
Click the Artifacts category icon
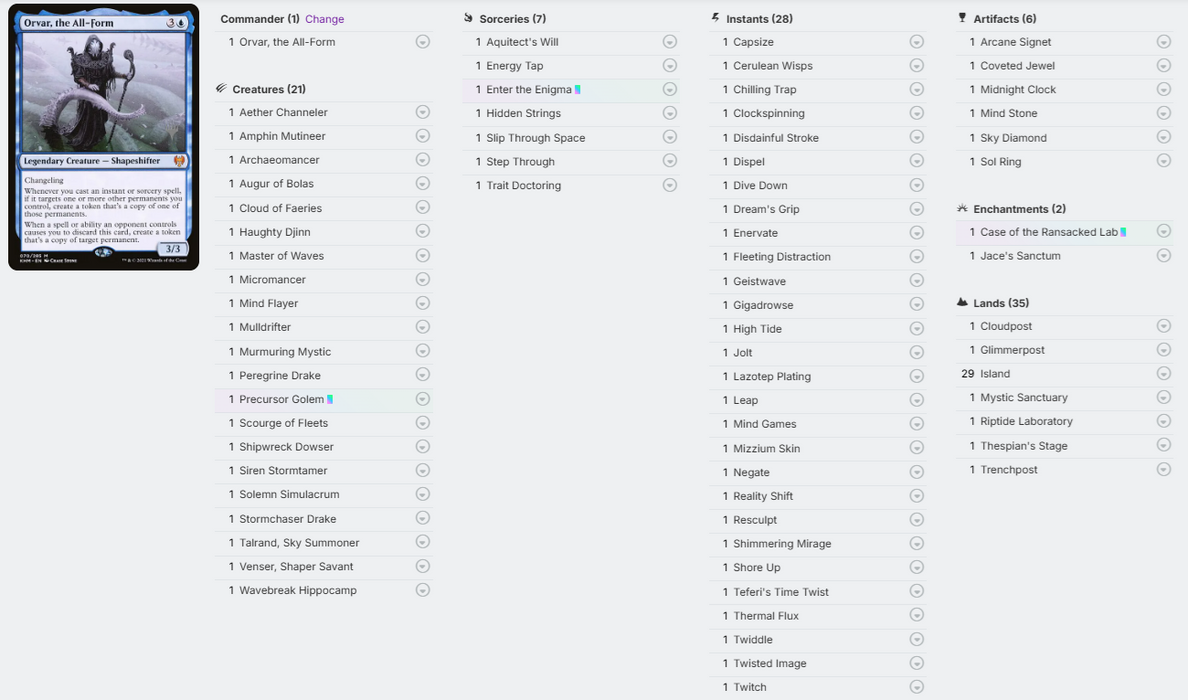coord(962,17)
